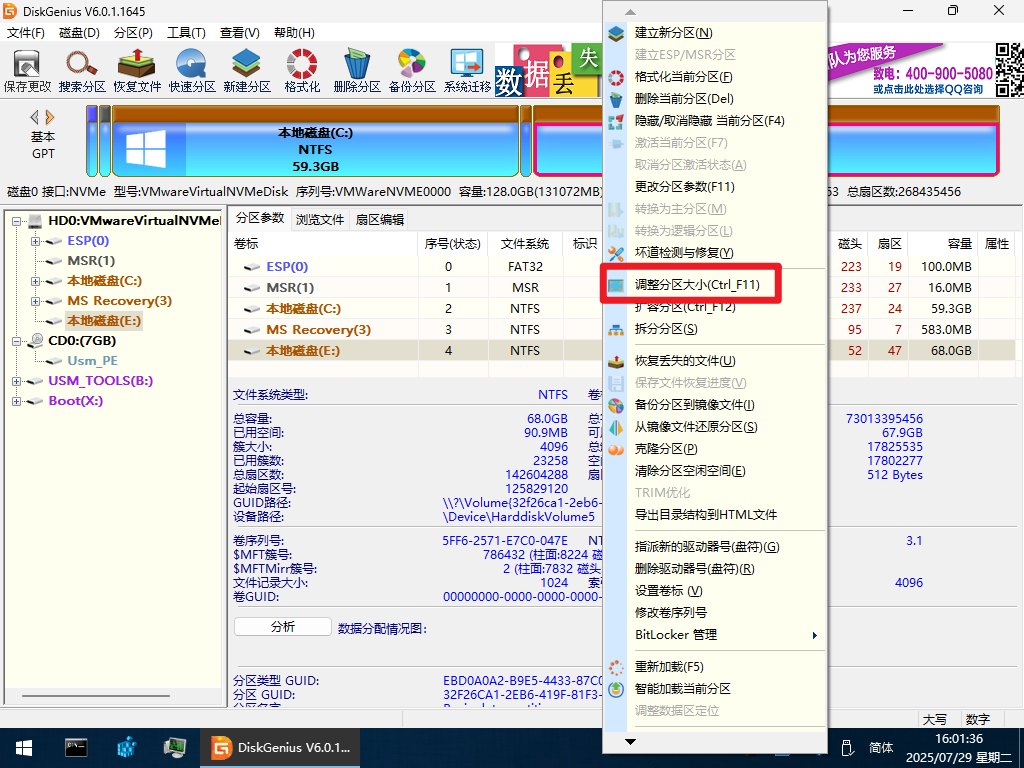Expand the ESP(0) tree node
The image size is (1024, 768).
[x=36, y=241]
